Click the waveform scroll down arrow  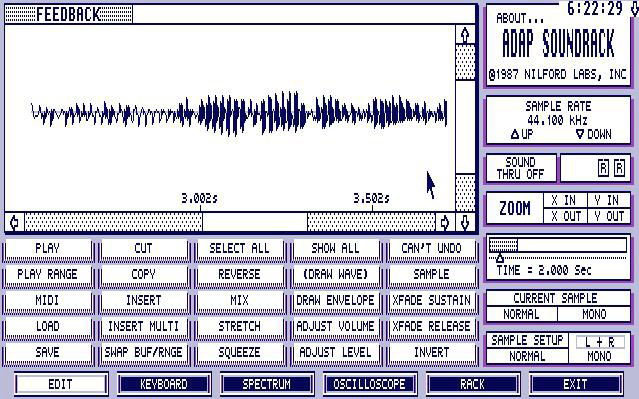coord(465,223)
